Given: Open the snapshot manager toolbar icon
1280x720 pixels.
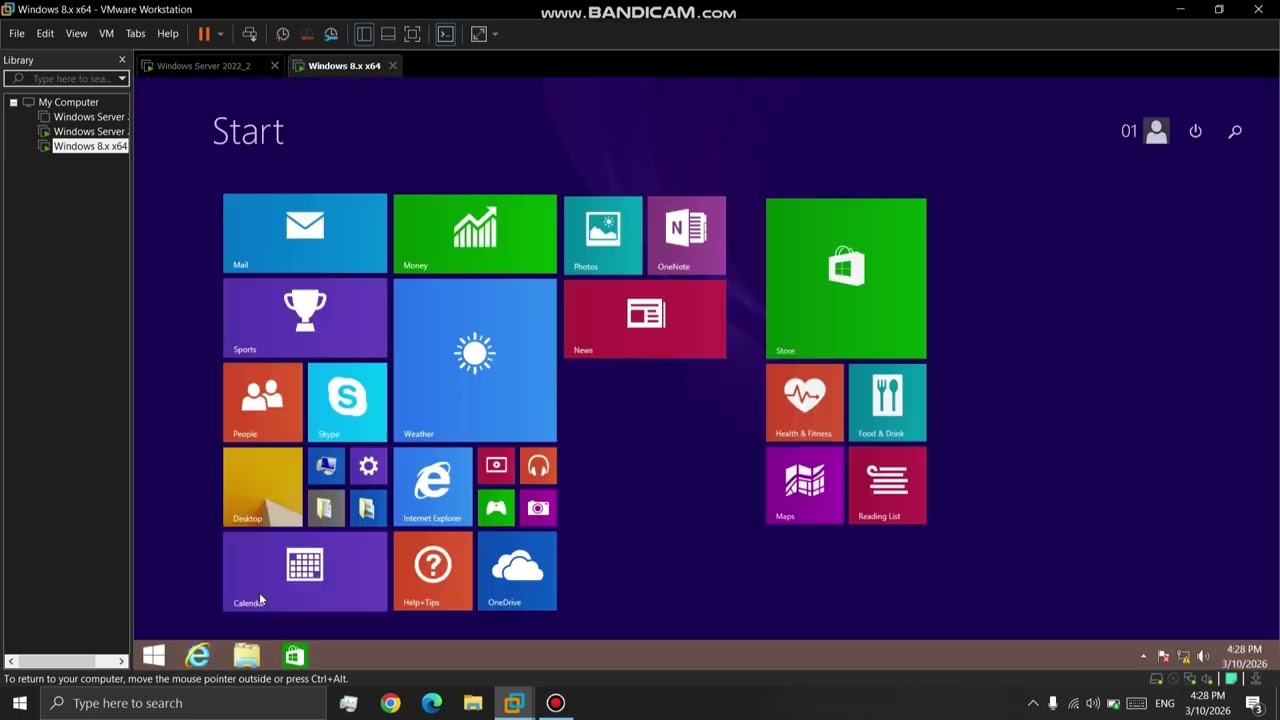Looking at the screenshot, I should [331, 34].
